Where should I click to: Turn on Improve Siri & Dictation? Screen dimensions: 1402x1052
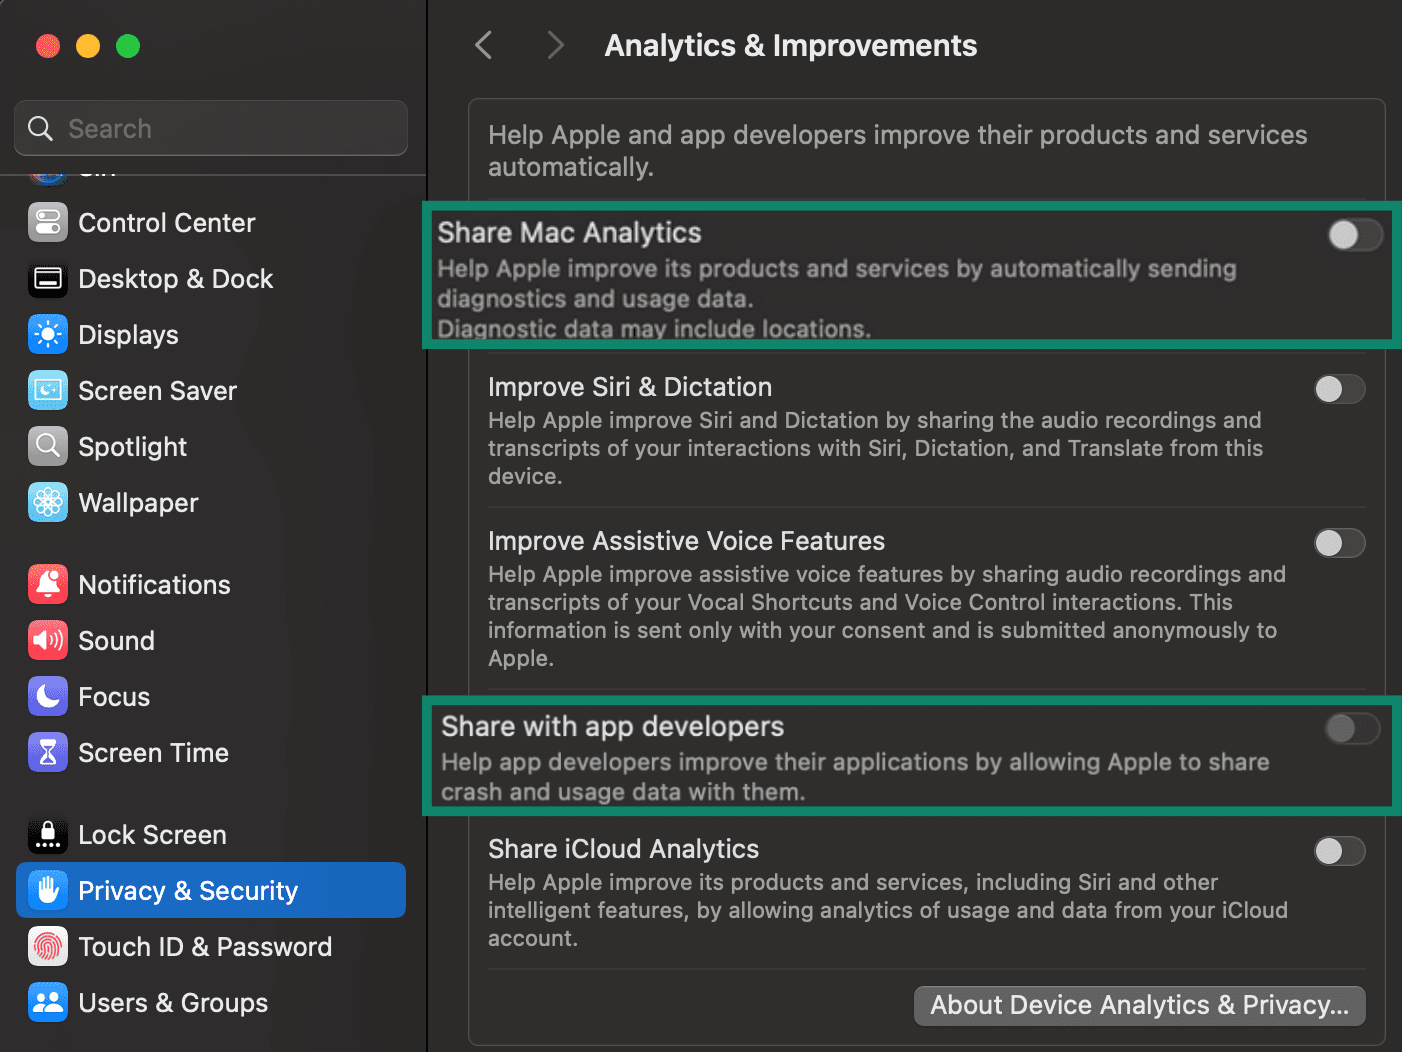1339,389
